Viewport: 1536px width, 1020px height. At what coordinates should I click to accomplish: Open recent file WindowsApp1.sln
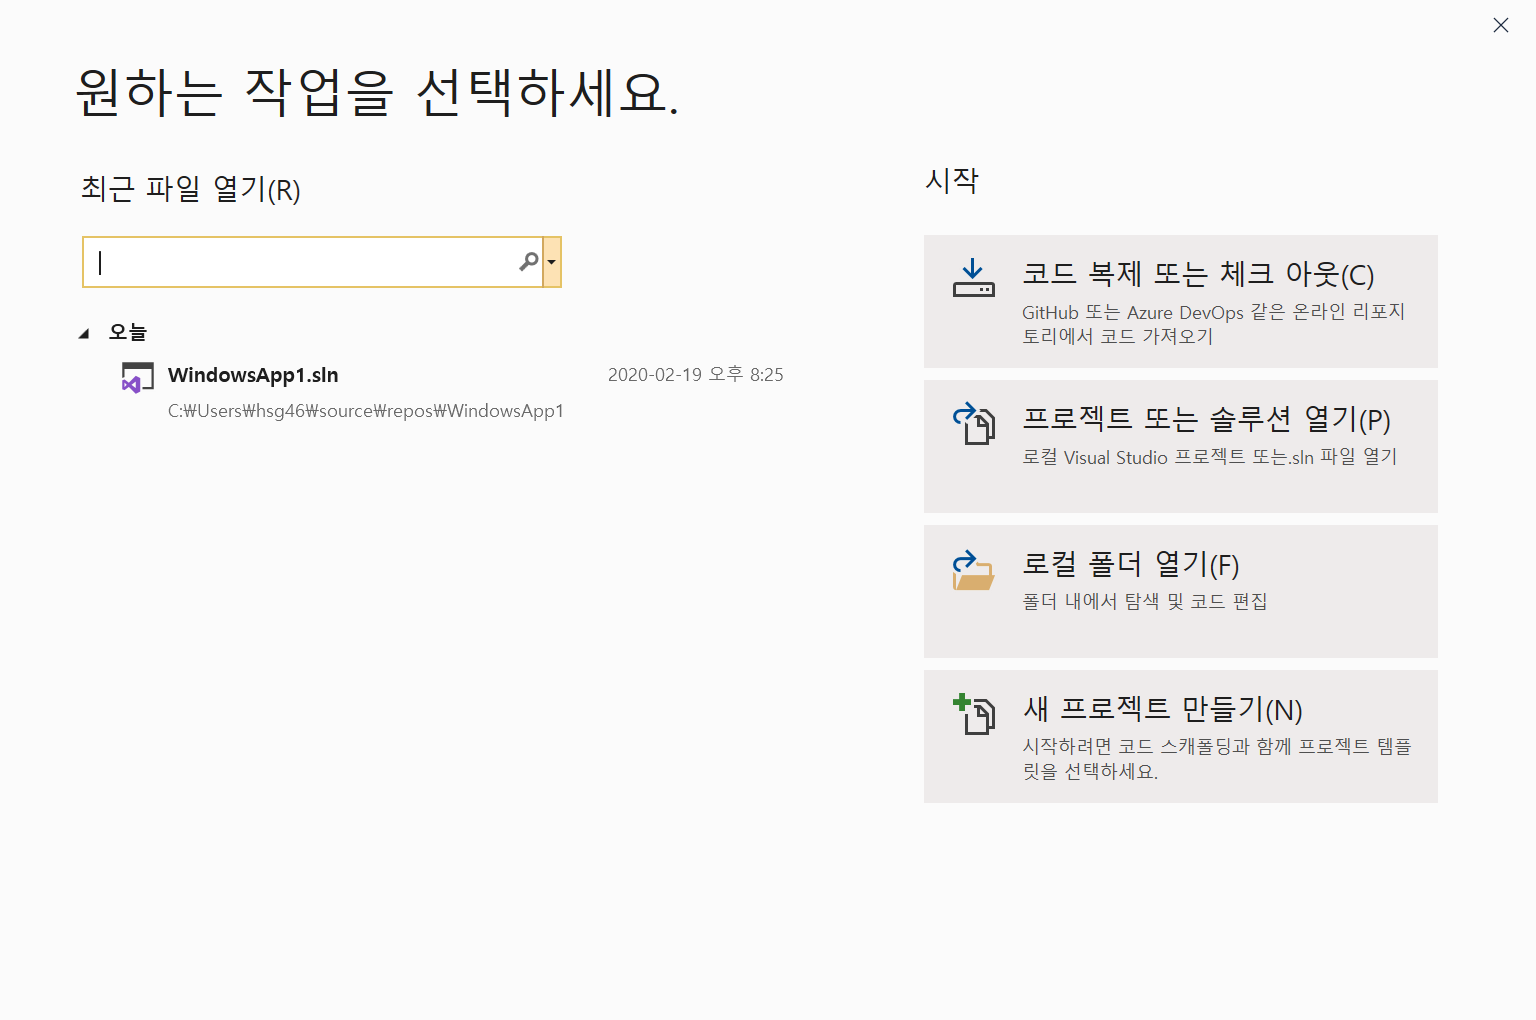tap(253, 375)
